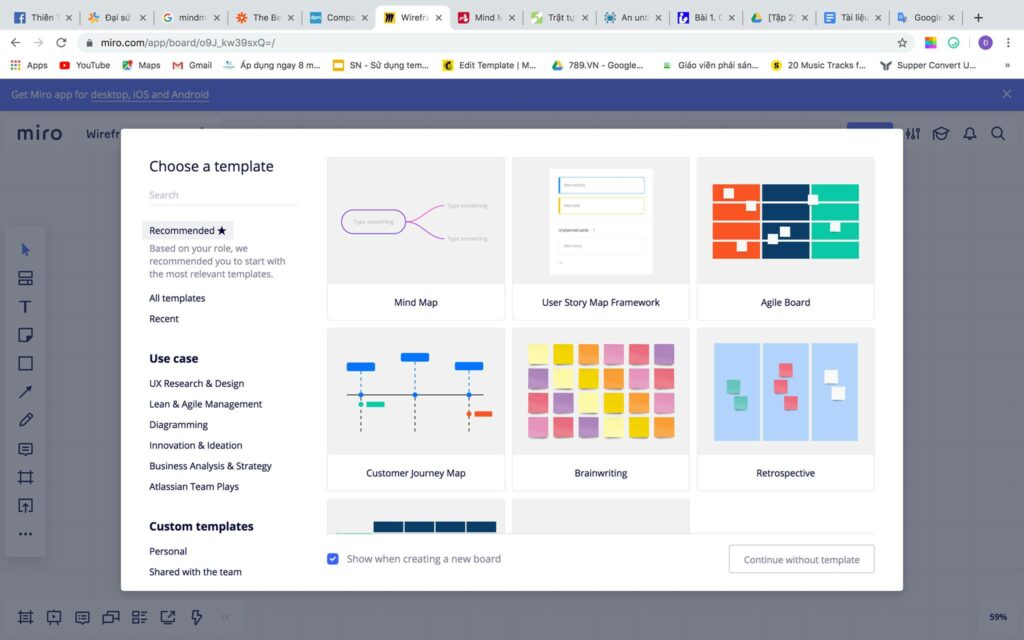1024x640 pixels.
Task: Click the search magnifier in Miro header
Action: [x=998, y=133]
